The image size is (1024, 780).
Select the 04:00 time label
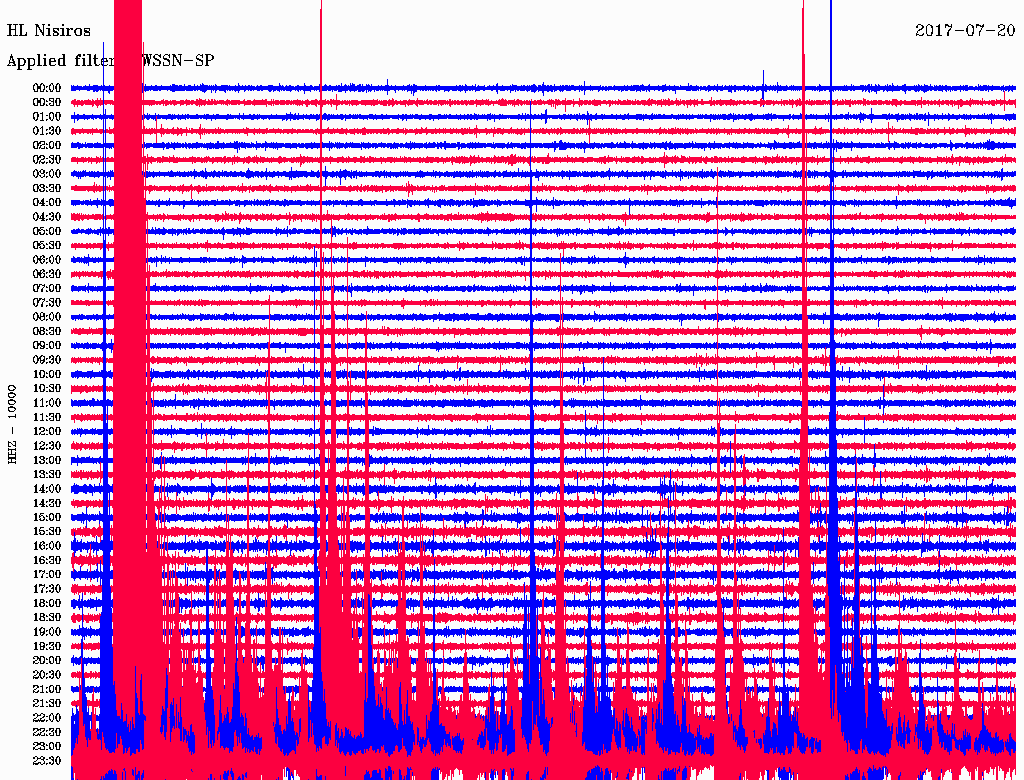(47, 202)
